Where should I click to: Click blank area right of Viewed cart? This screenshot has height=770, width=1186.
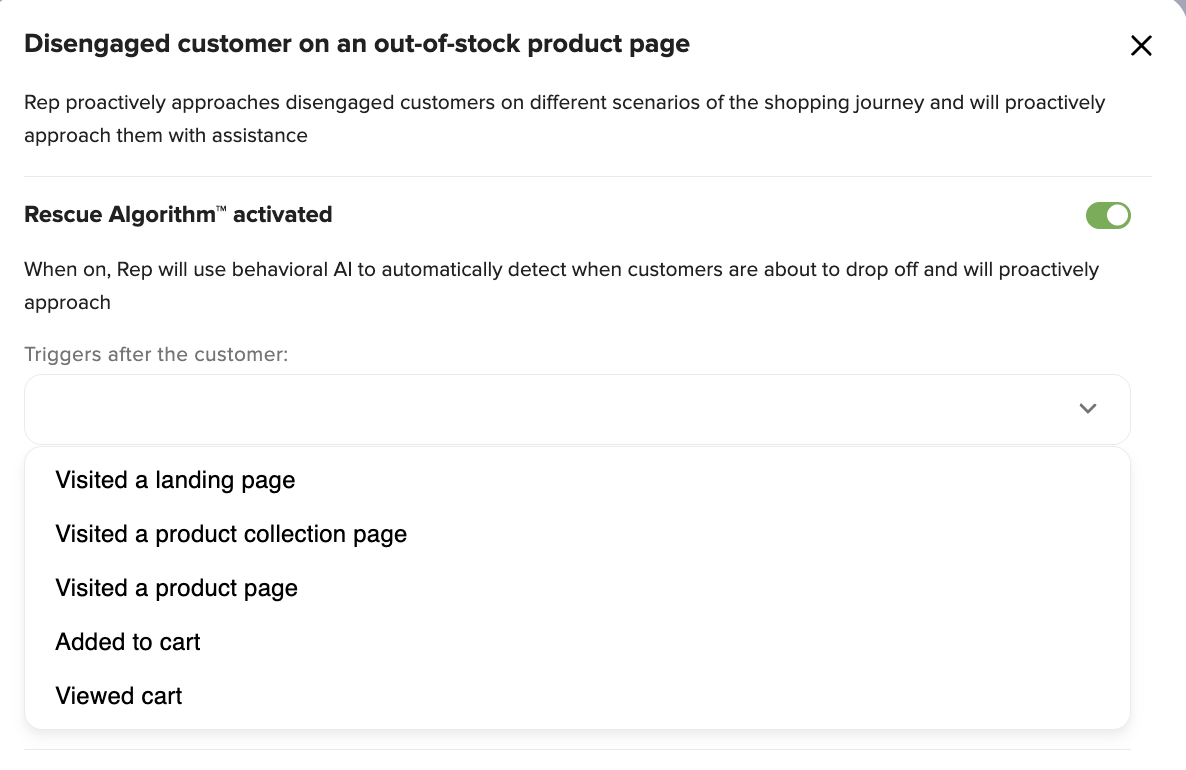pos(650,696)
